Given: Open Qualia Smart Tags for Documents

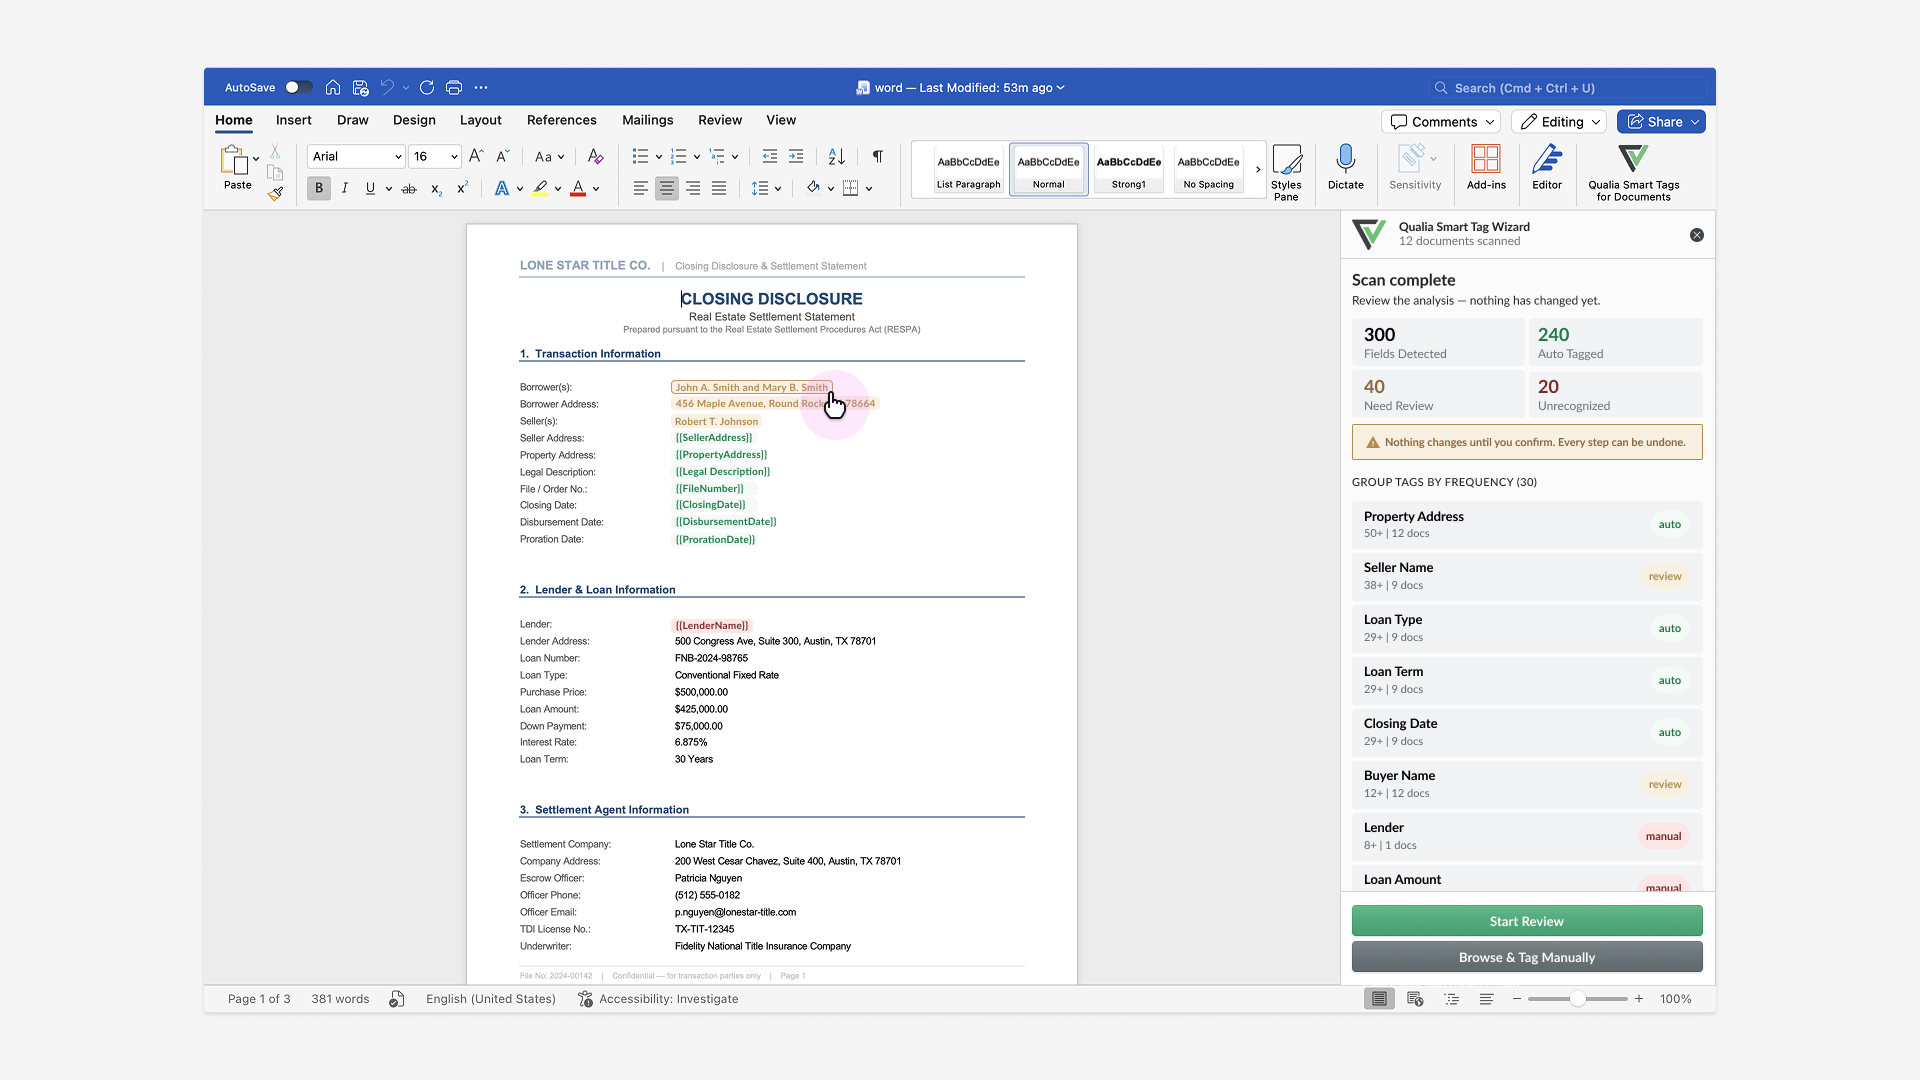Looking at the screenshot, I should click(1633, 173).
